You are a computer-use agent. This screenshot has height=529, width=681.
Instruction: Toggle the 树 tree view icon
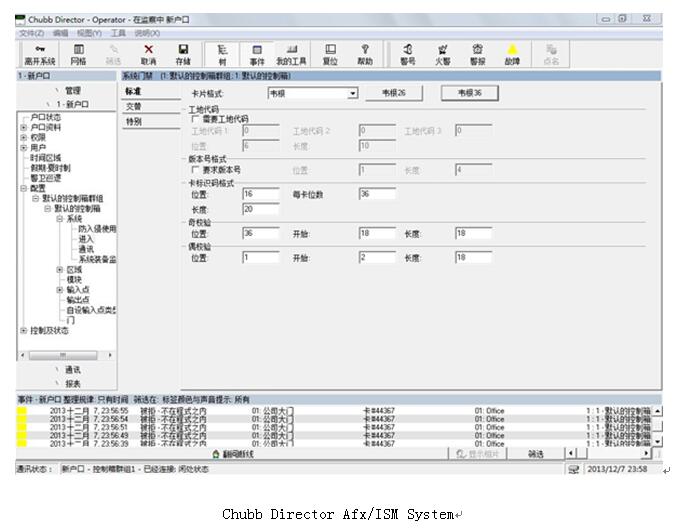[222, 49]
